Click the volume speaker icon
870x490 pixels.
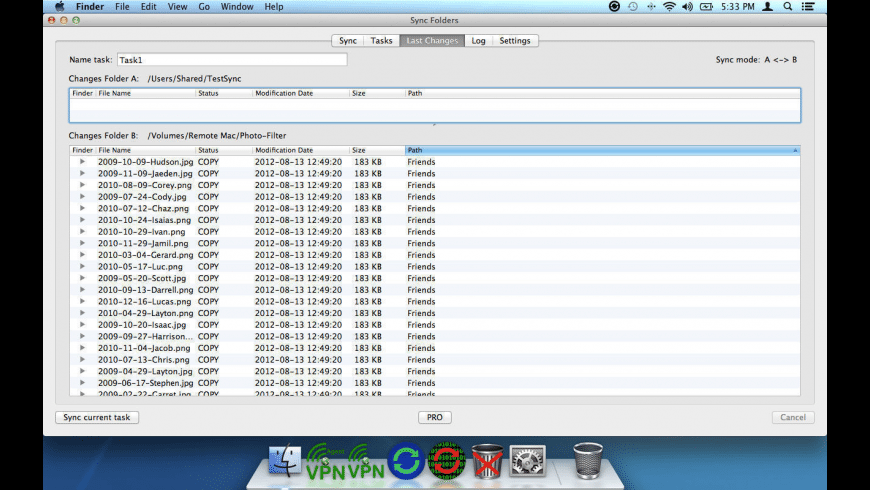[687, 7]
